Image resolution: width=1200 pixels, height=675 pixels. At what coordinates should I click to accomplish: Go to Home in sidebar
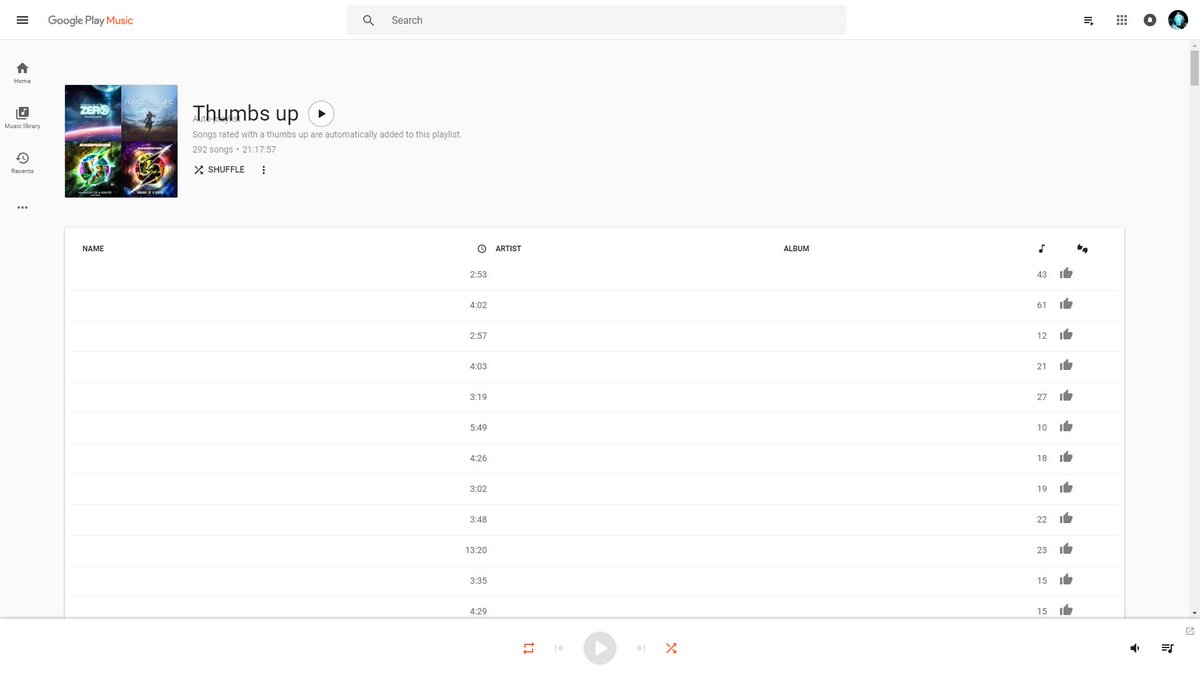click(22, 73)
